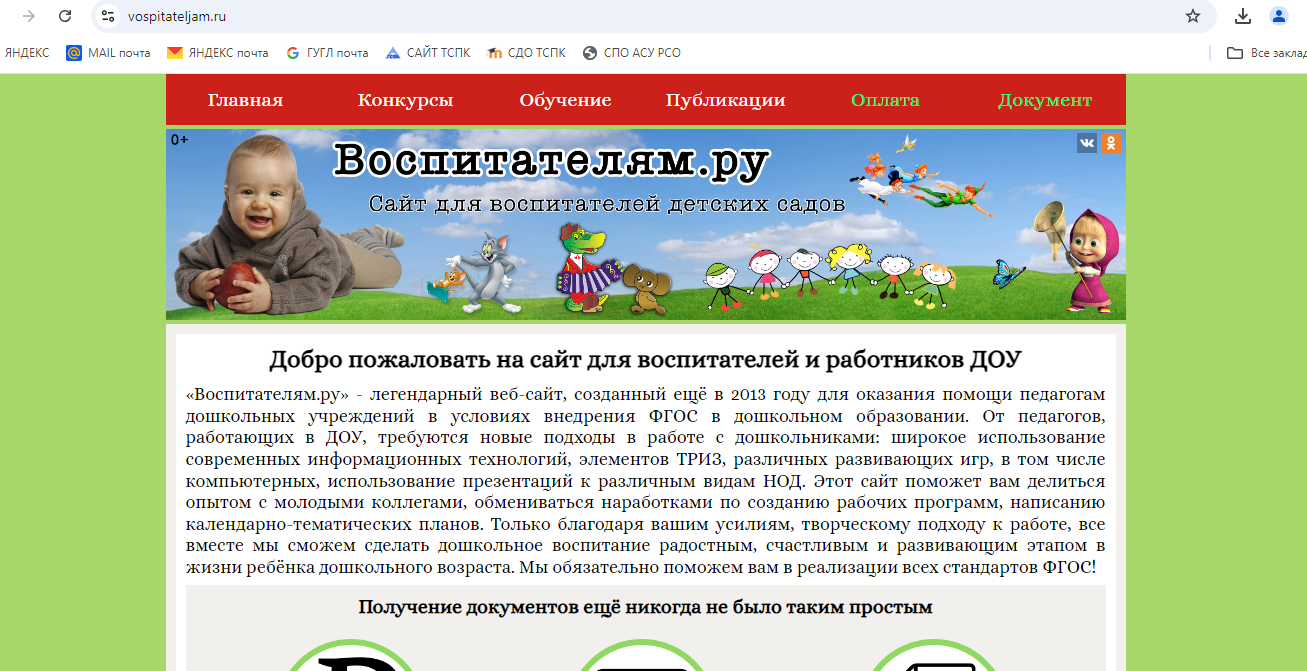
Task: Bookmark this page with the star icon
Action: click(1193, 16)
